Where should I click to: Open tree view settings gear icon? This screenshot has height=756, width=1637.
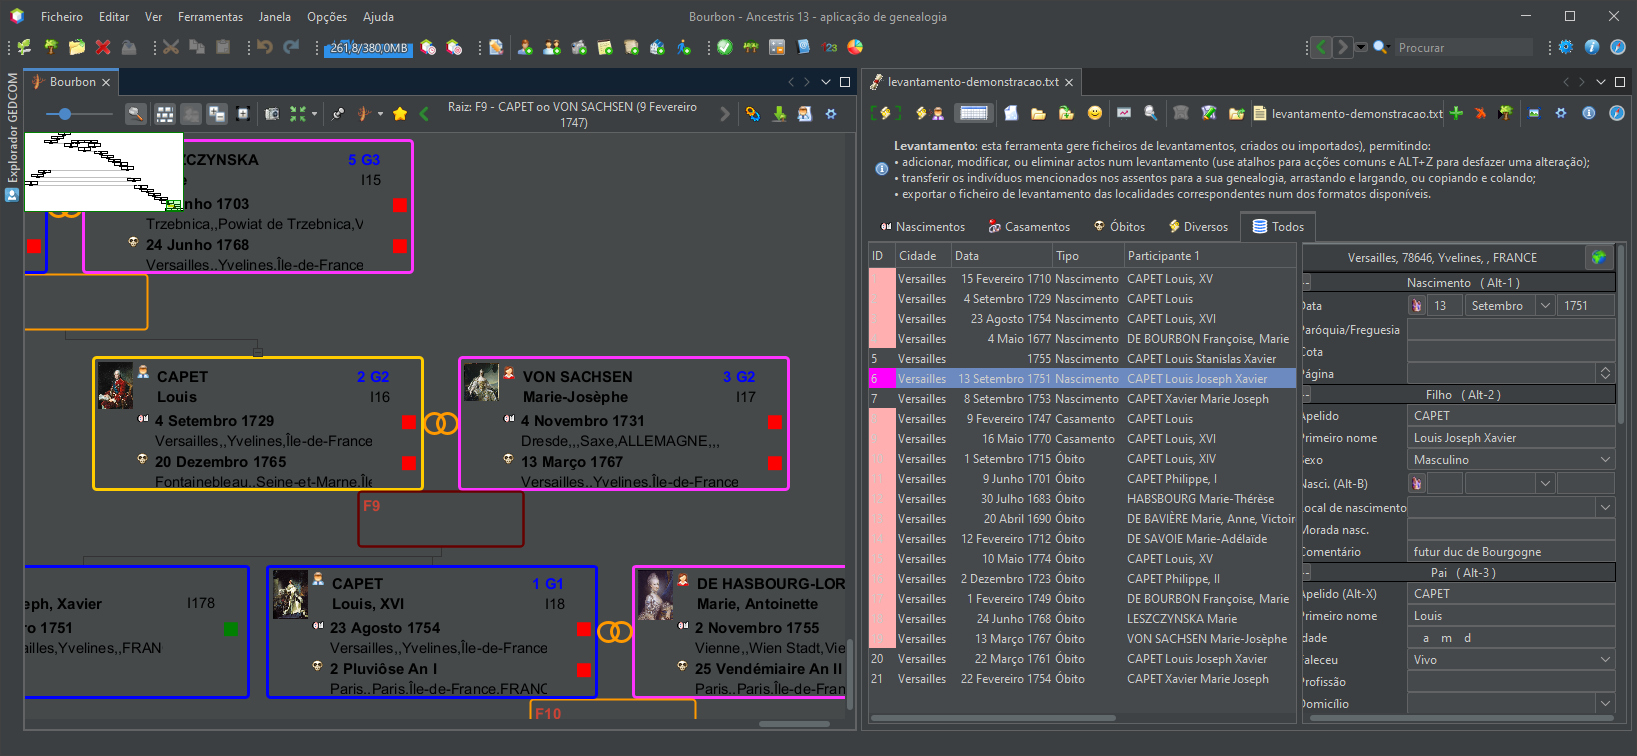pos(831,114)
